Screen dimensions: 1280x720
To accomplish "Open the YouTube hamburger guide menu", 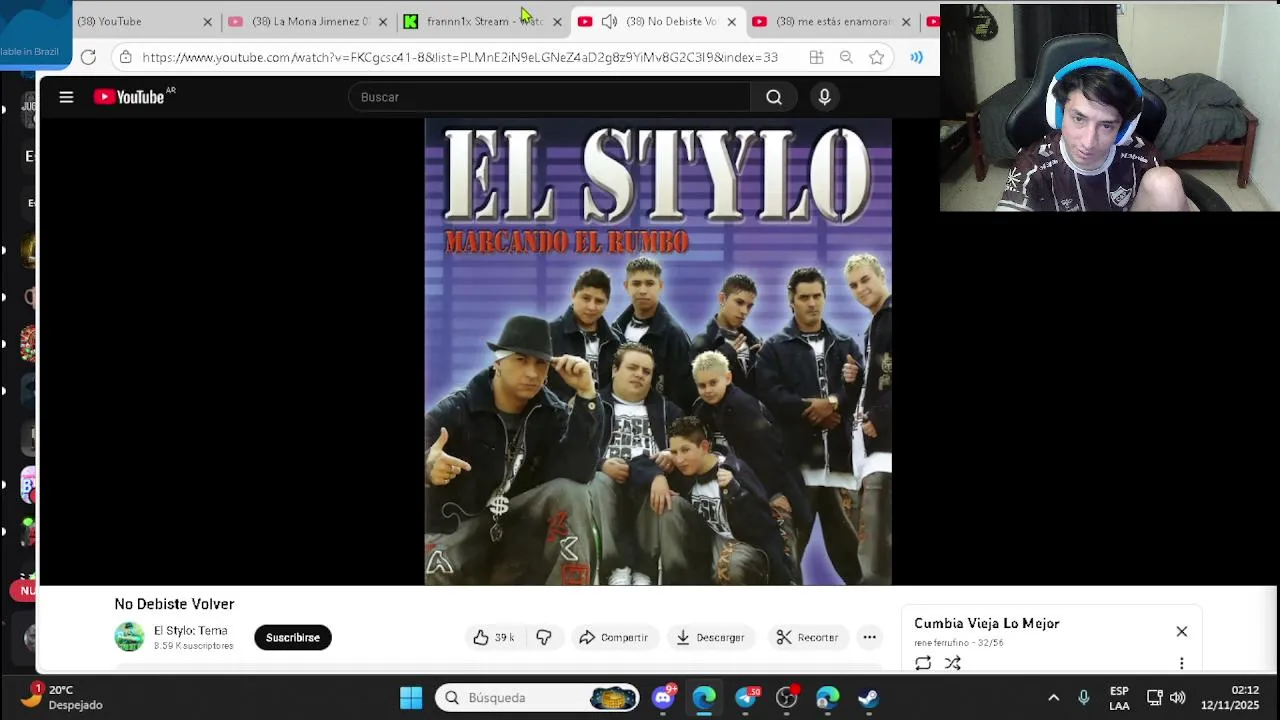I will 66,97.
